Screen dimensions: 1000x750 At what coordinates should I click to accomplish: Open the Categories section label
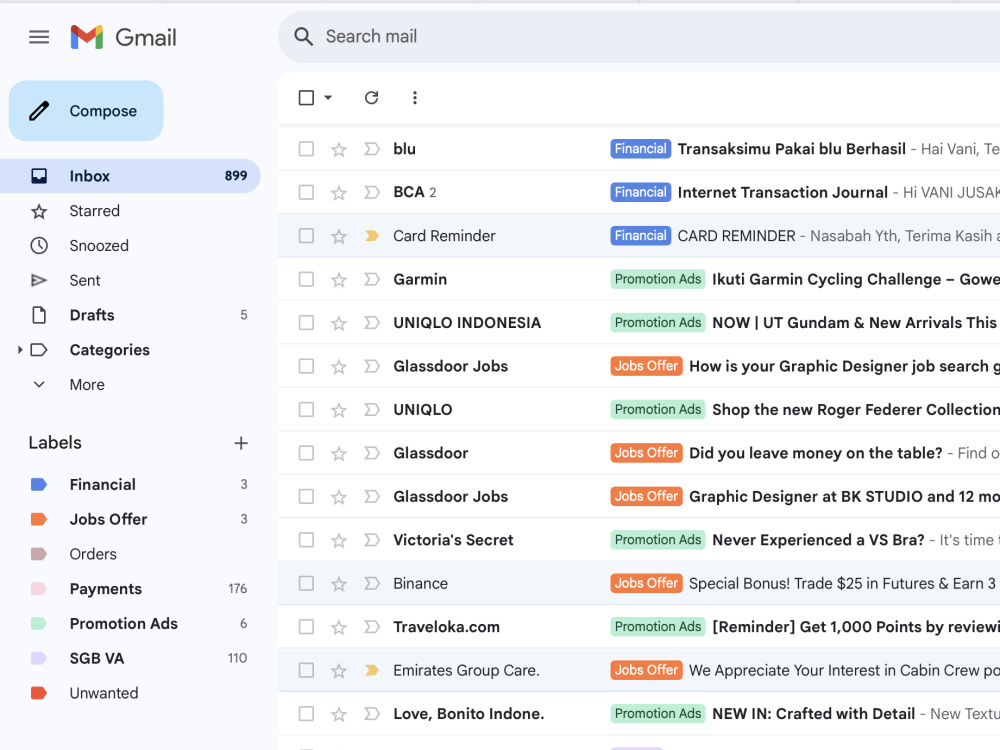(x=110, y=349)
